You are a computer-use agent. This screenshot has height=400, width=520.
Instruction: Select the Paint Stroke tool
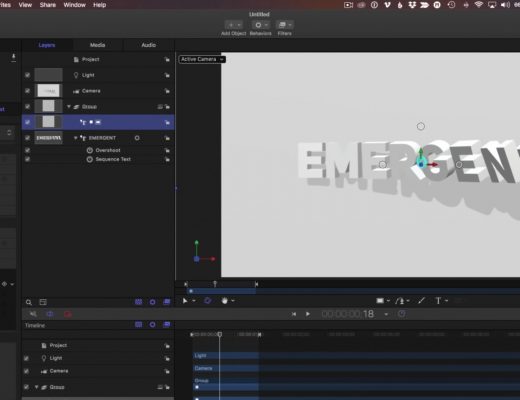click(x=421, y=301)
